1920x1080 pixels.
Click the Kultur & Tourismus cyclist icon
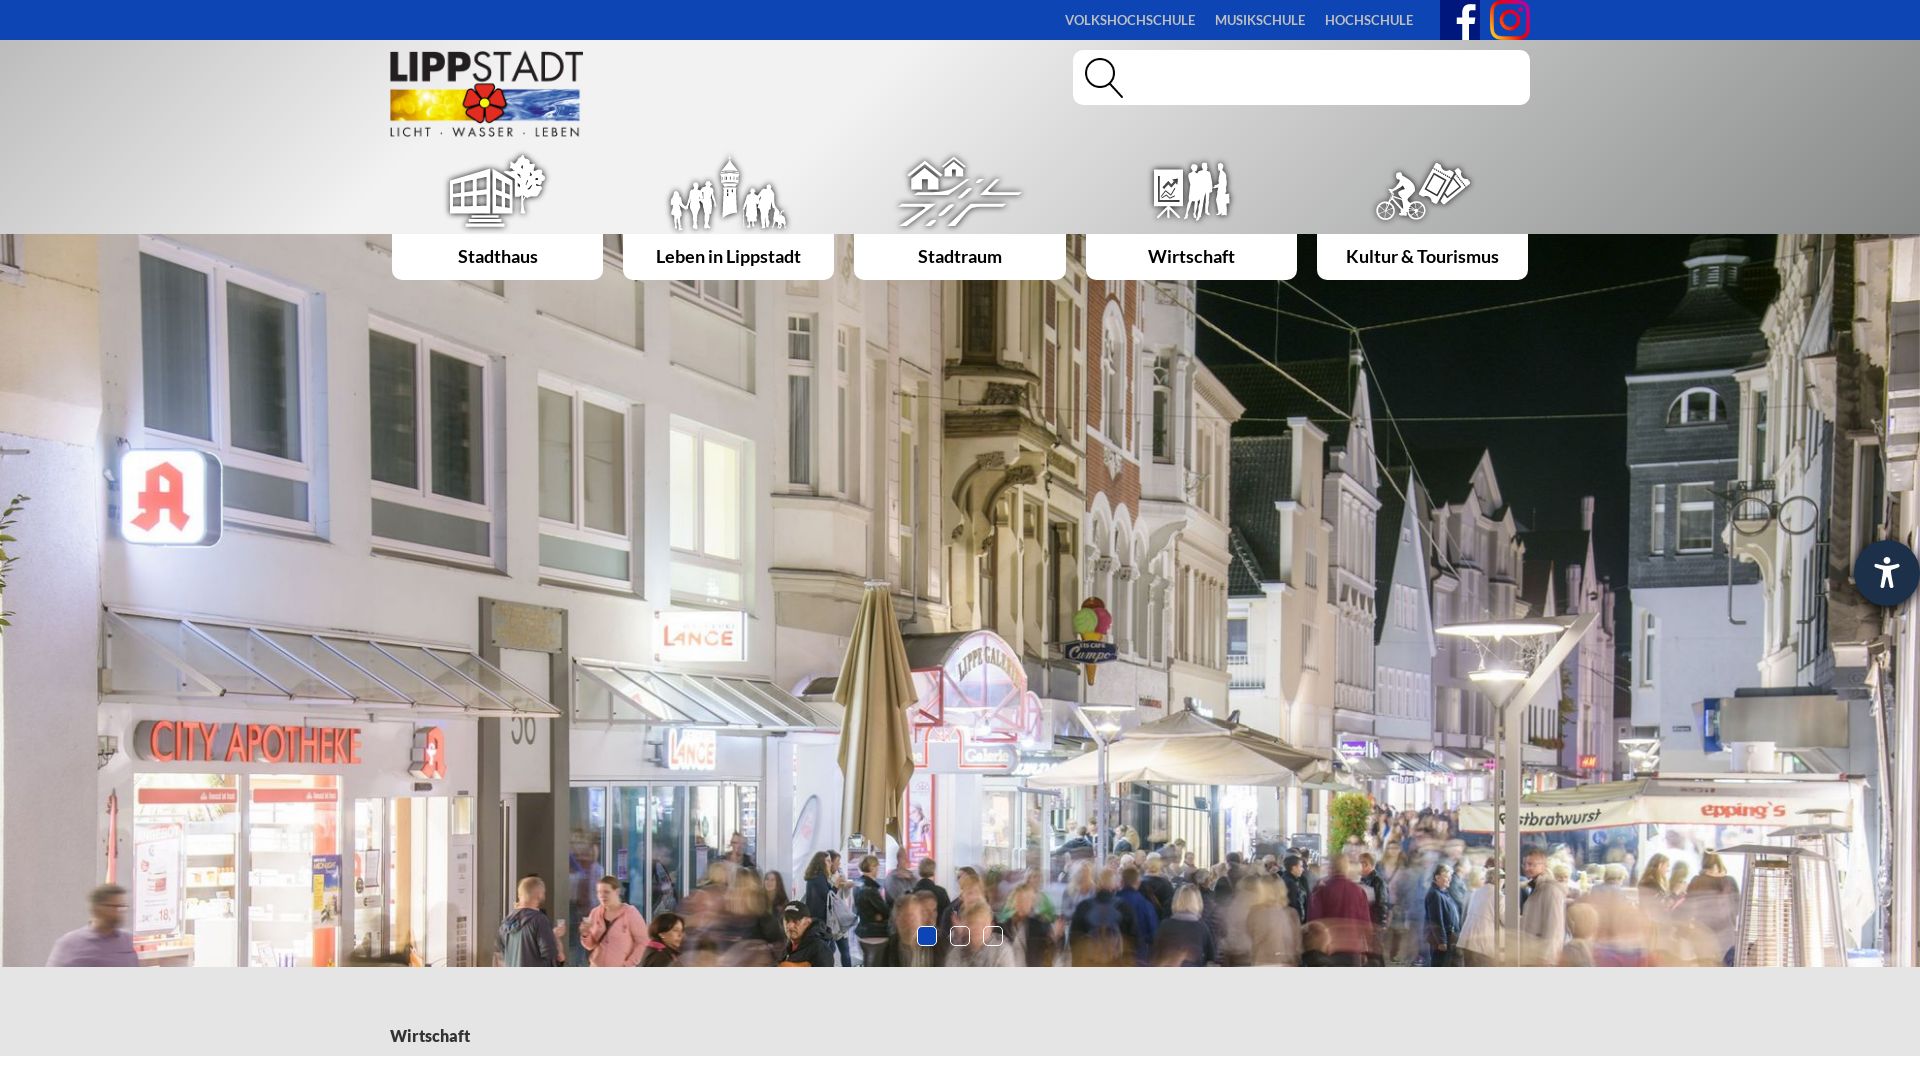click(x=1422, y=191)
